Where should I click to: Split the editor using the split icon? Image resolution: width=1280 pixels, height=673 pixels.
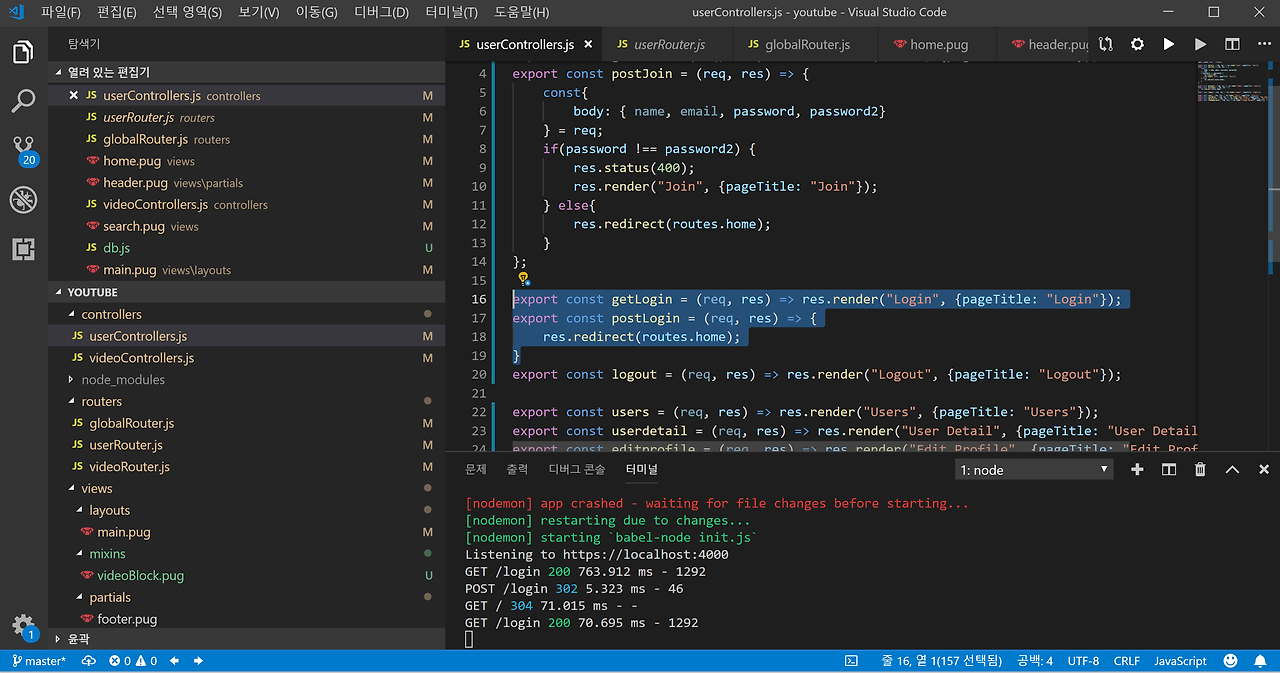click(1232, 44)
